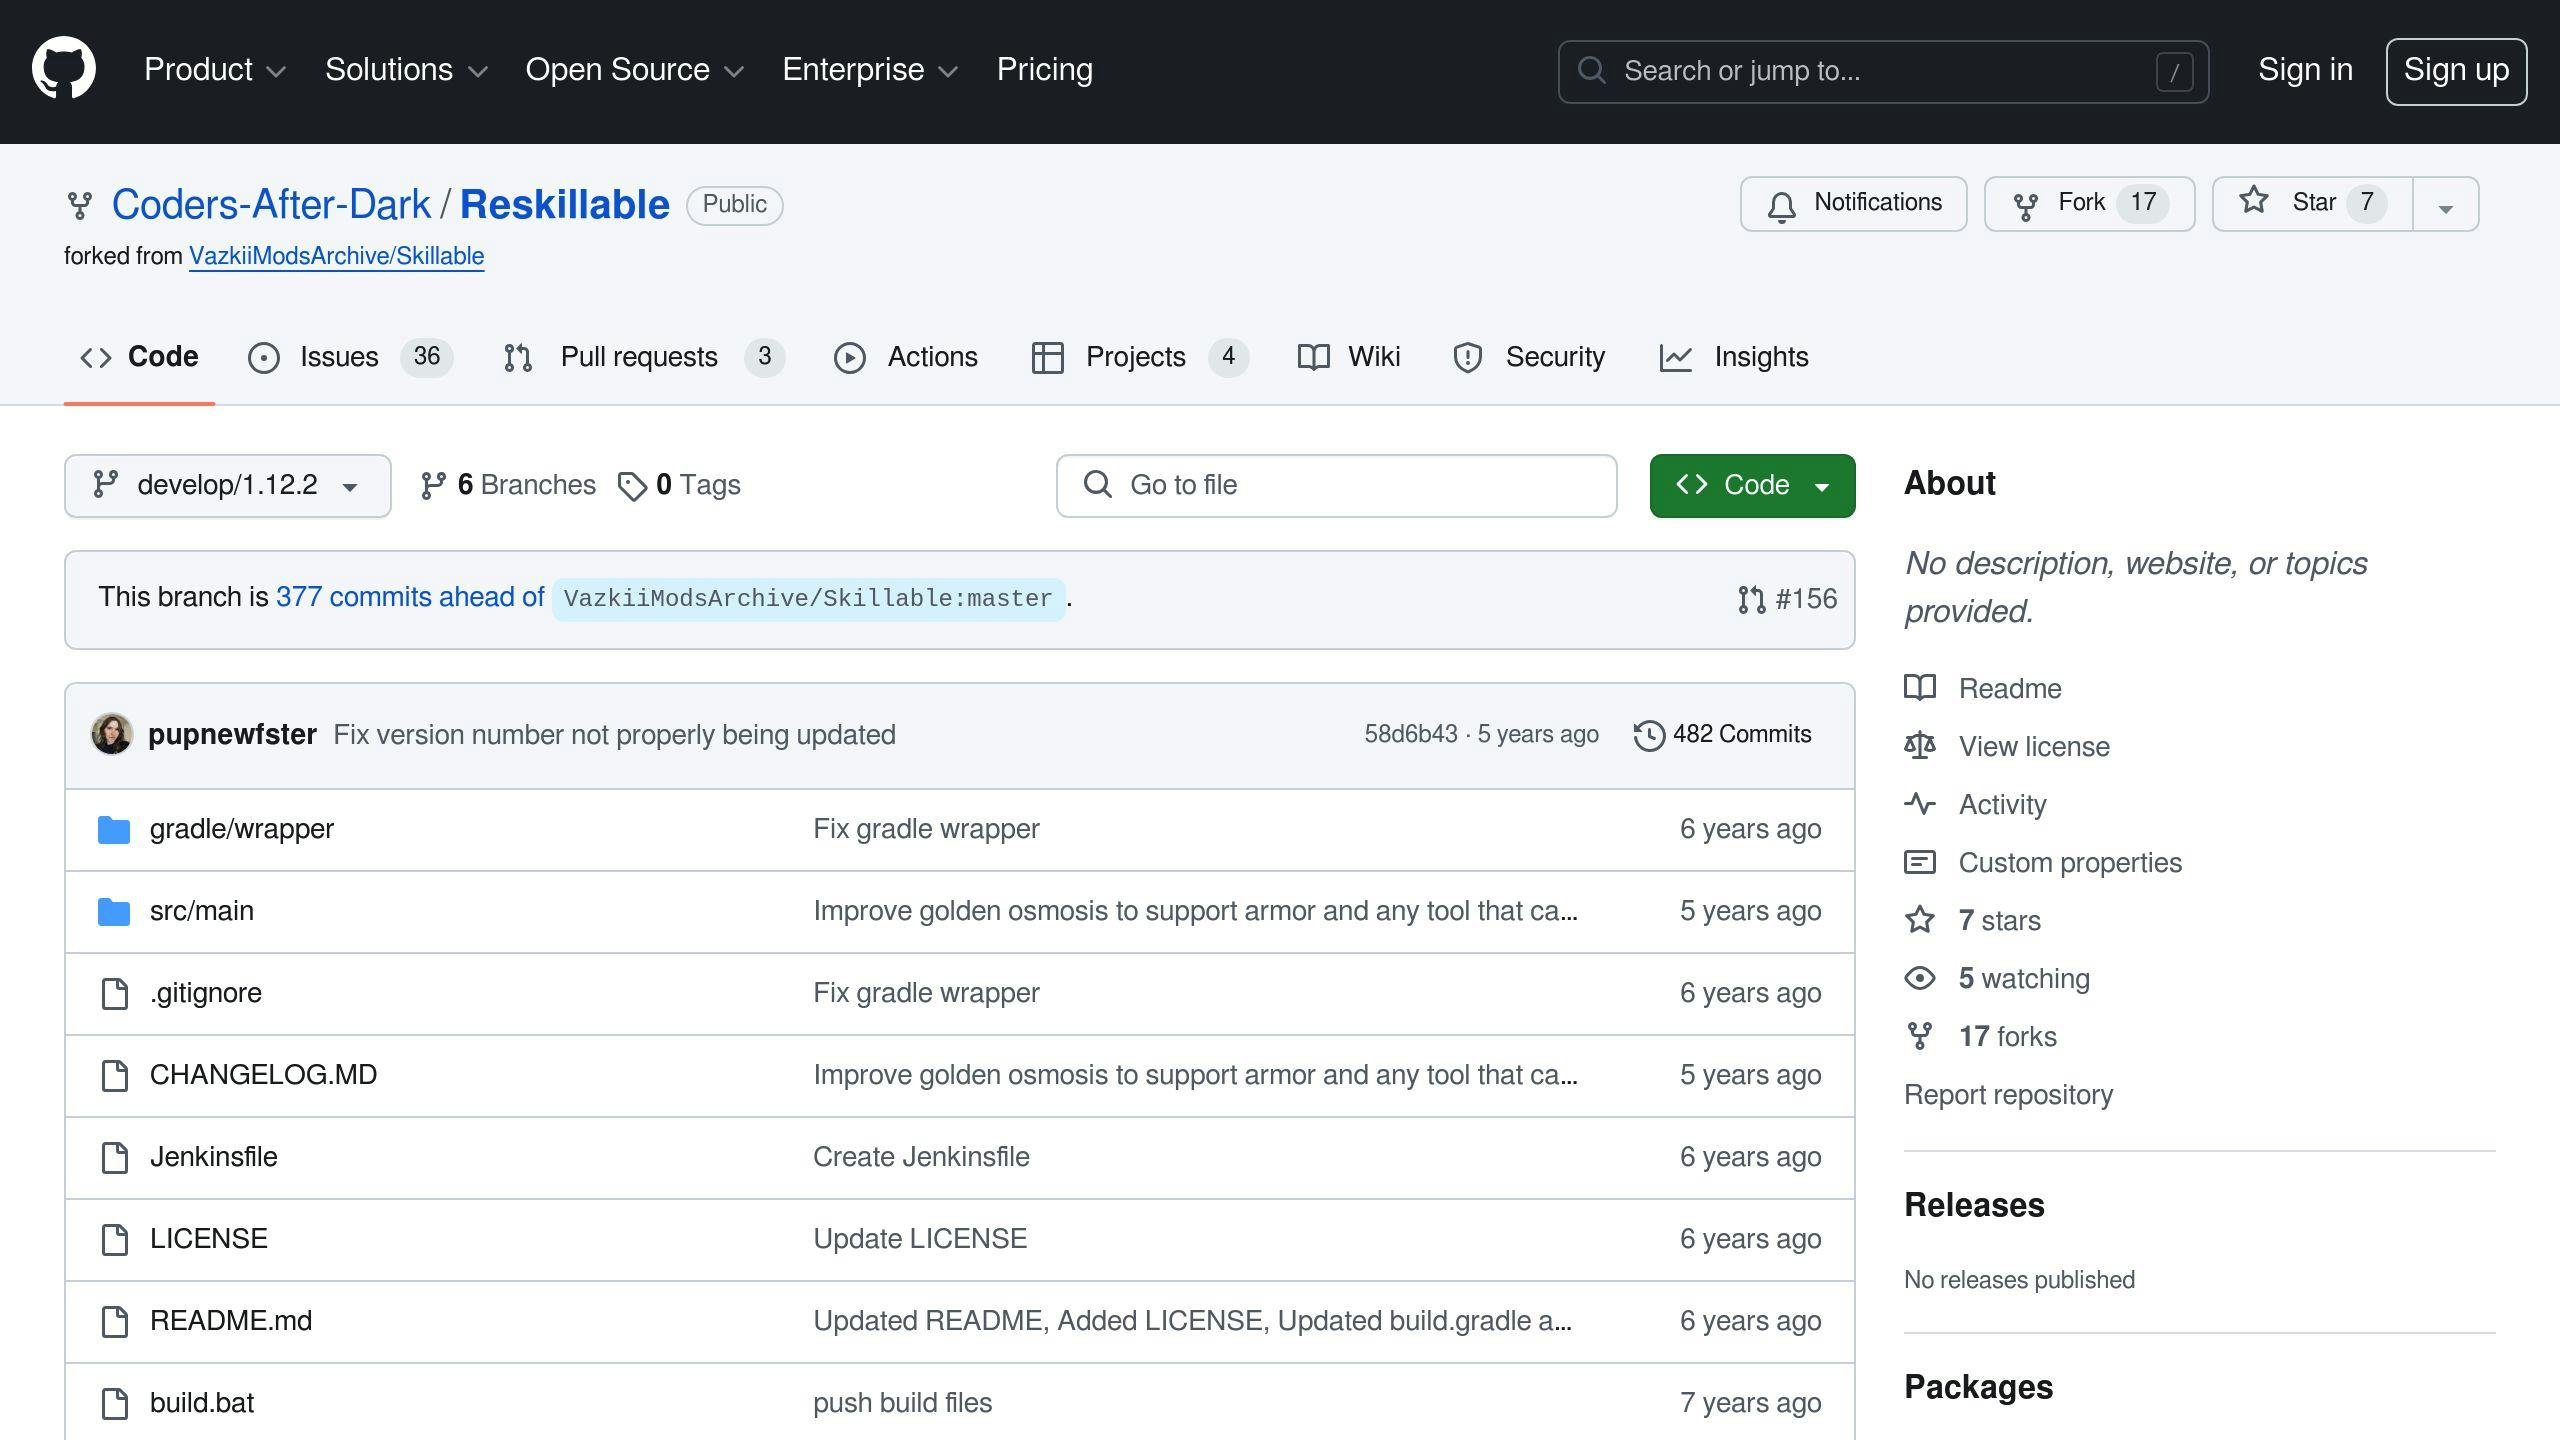The width and height of the screenshot is (2560, 1440).
Task: Open the VazkiiModsArchive/Skillable fork source link
Action: pos(337,257)
